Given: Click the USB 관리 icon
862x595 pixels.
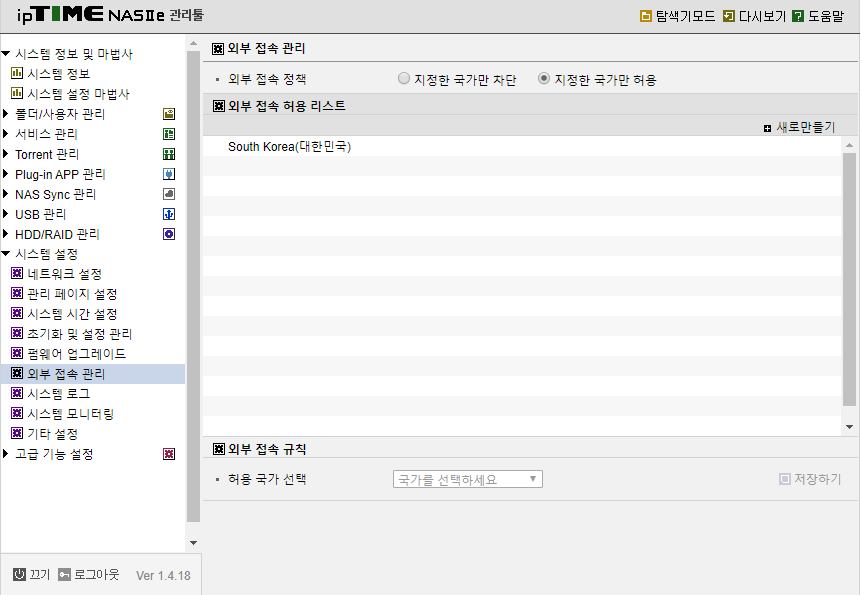Looking at the screenshot, I should (169, 214).
